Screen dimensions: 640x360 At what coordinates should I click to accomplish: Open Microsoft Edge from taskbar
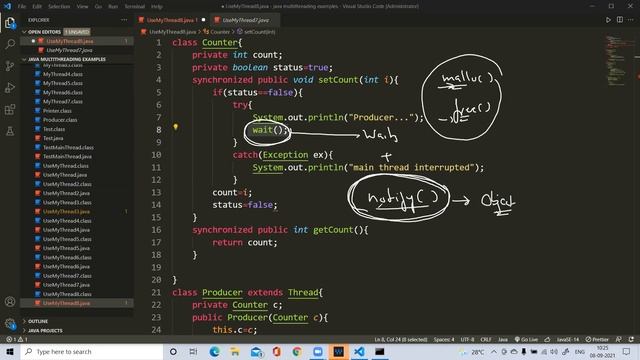pyautogui.click(x=214, y=351)
